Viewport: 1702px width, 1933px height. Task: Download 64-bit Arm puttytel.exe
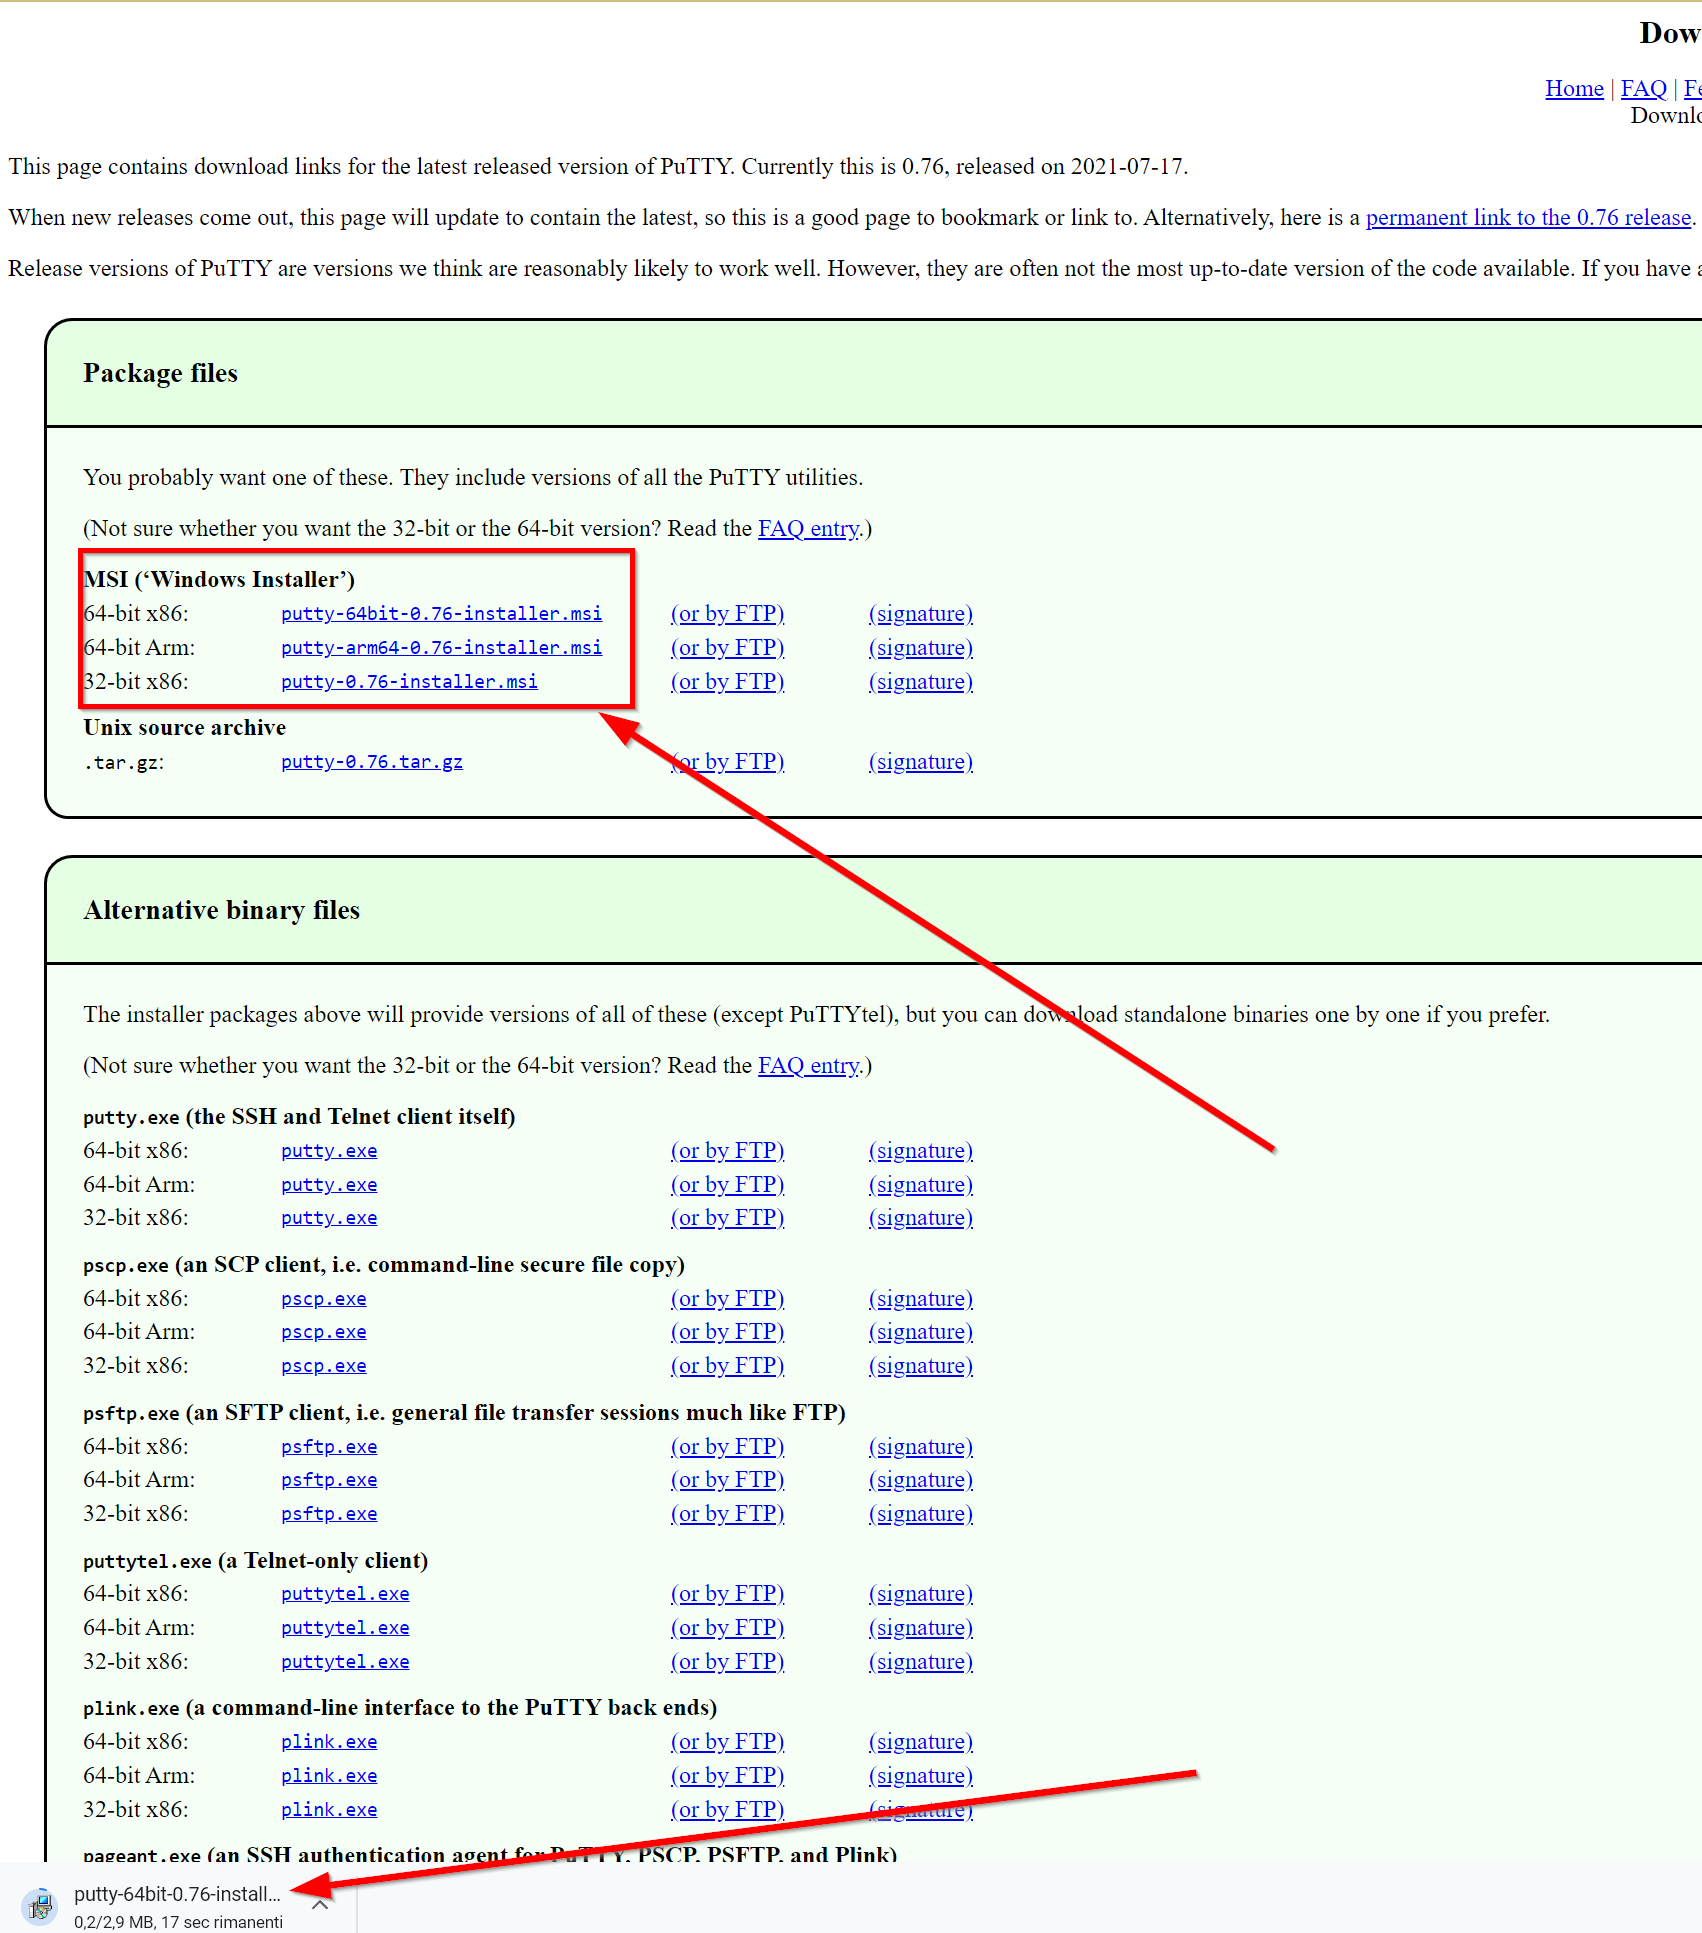345,1627
